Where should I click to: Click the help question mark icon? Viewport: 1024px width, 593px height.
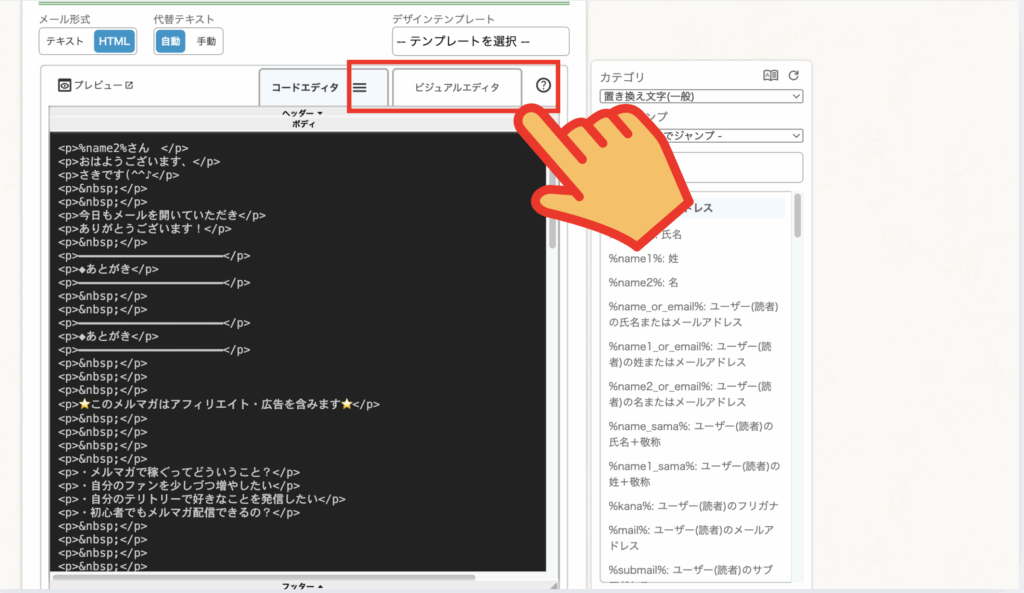[543, 86]
